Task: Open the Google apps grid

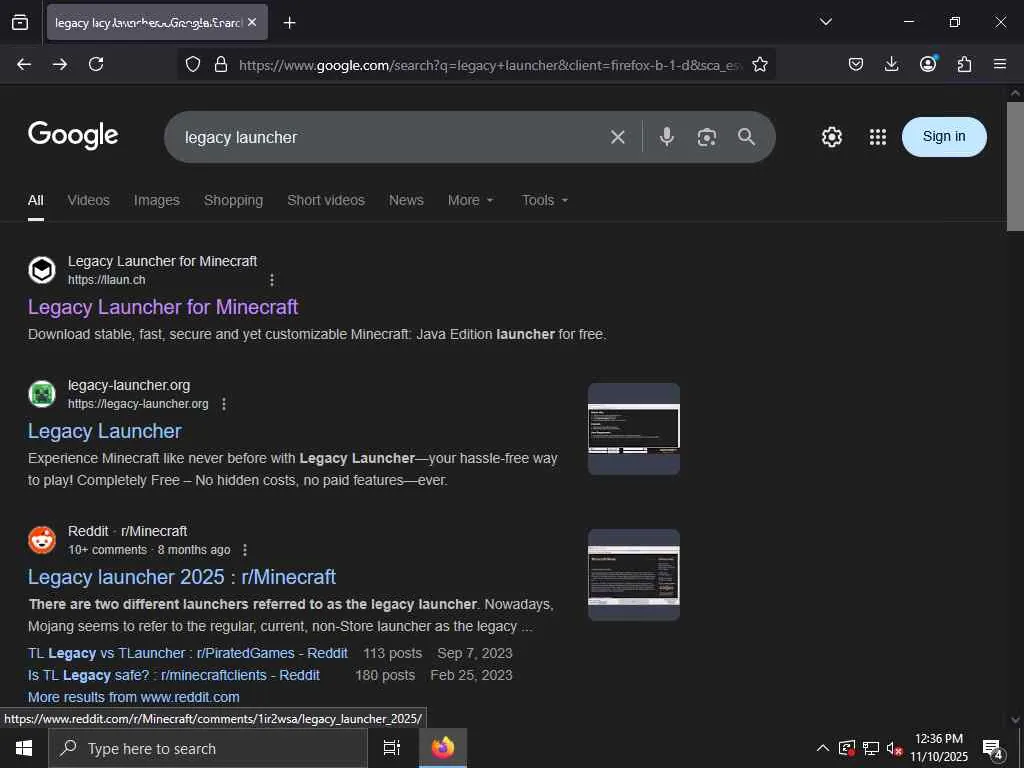Action: tap(878, 137)
